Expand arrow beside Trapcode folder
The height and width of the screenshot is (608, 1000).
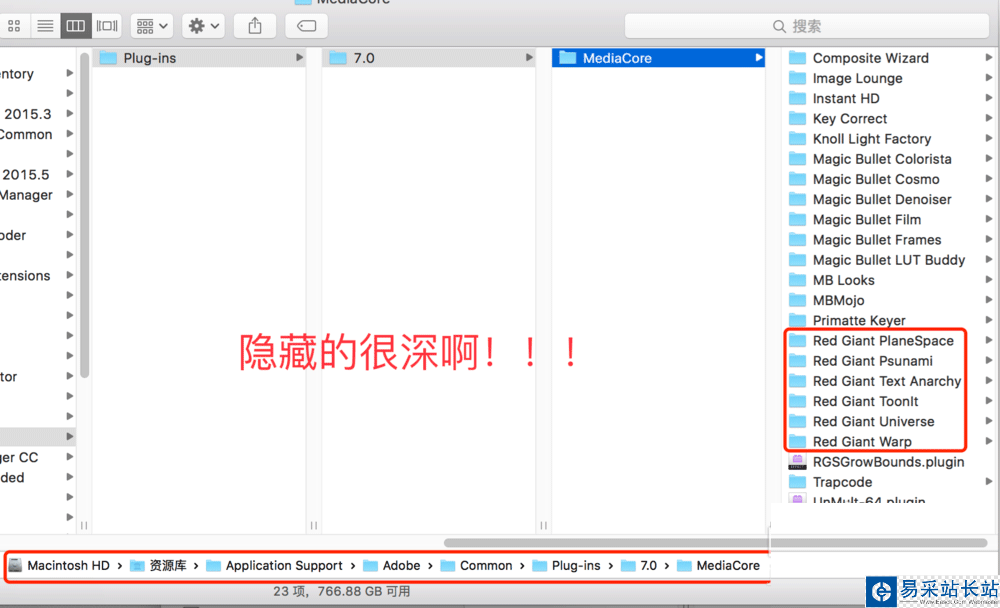tap(989, 482)
